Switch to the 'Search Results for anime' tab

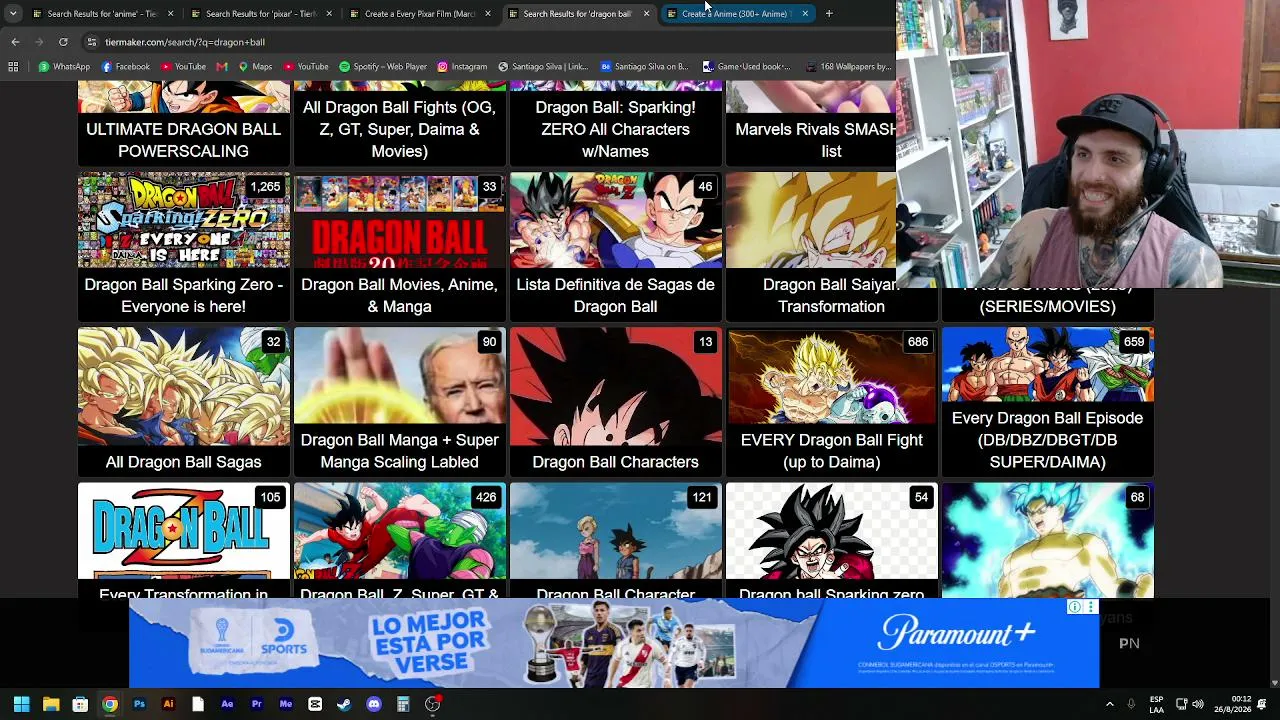tap(103, 14)
